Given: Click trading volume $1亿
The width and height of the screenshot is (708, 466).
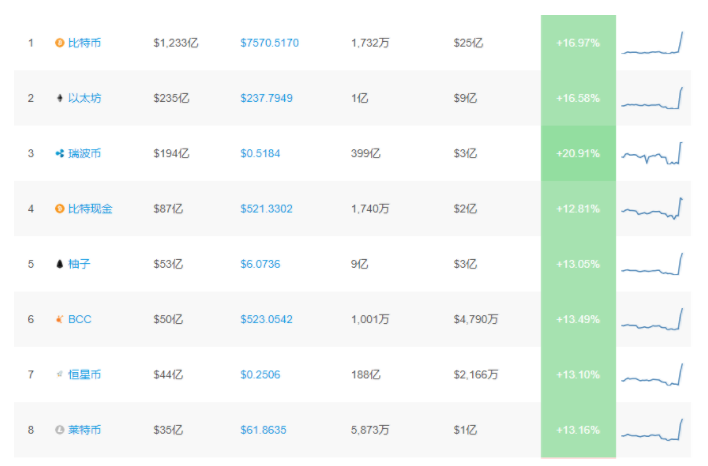Looking at the screenshot, I should pyautogui.click(x=465, y=430).
